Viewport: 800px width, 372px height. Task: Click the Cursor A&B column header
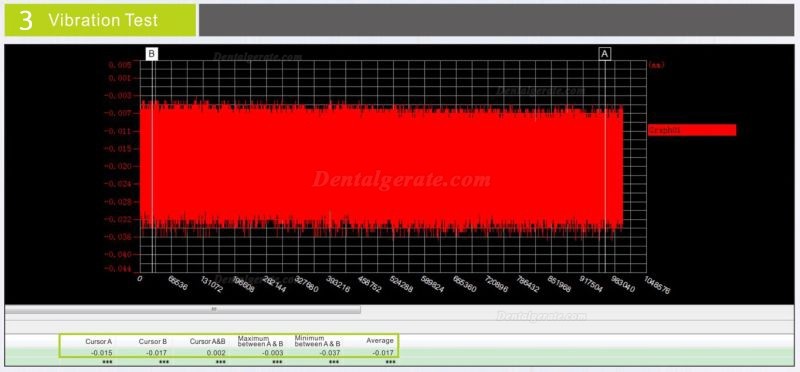(x=207, y=341)
